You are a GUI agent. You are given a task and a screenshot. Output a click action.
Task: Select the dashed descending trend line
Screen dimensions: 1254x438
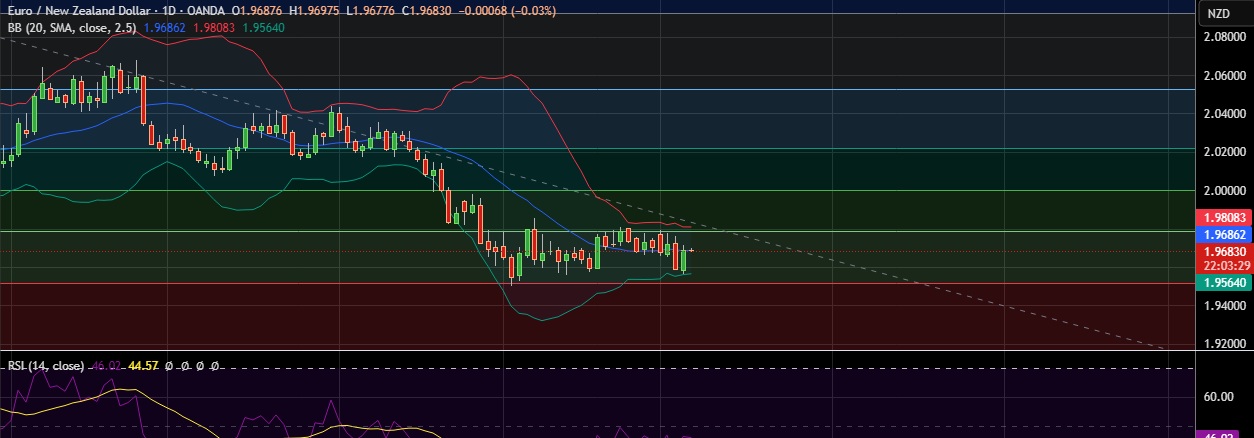click(x=900, y=275)
